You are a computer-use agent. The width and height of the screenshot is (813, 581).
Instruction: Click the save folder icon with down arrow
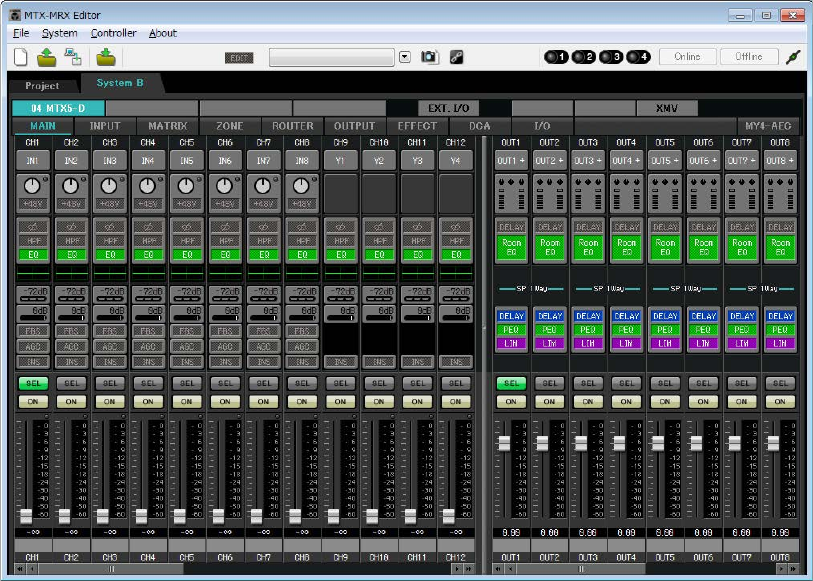106,57
